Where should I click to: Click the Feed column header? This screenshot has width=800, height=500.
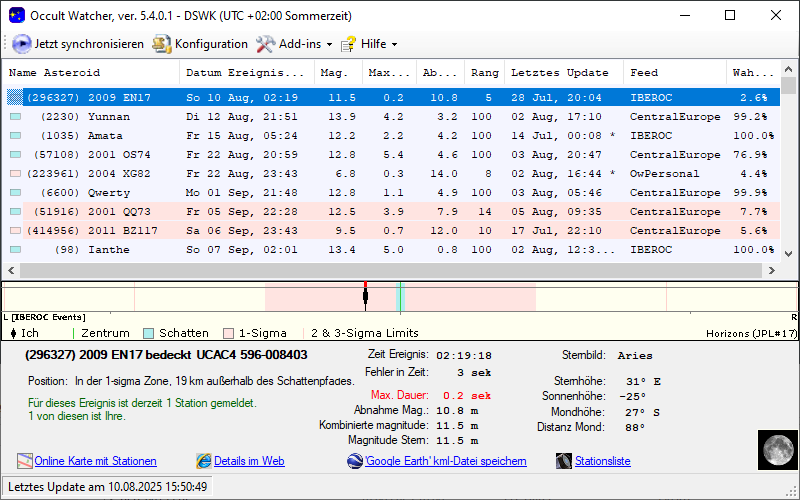tap(644, 73)
